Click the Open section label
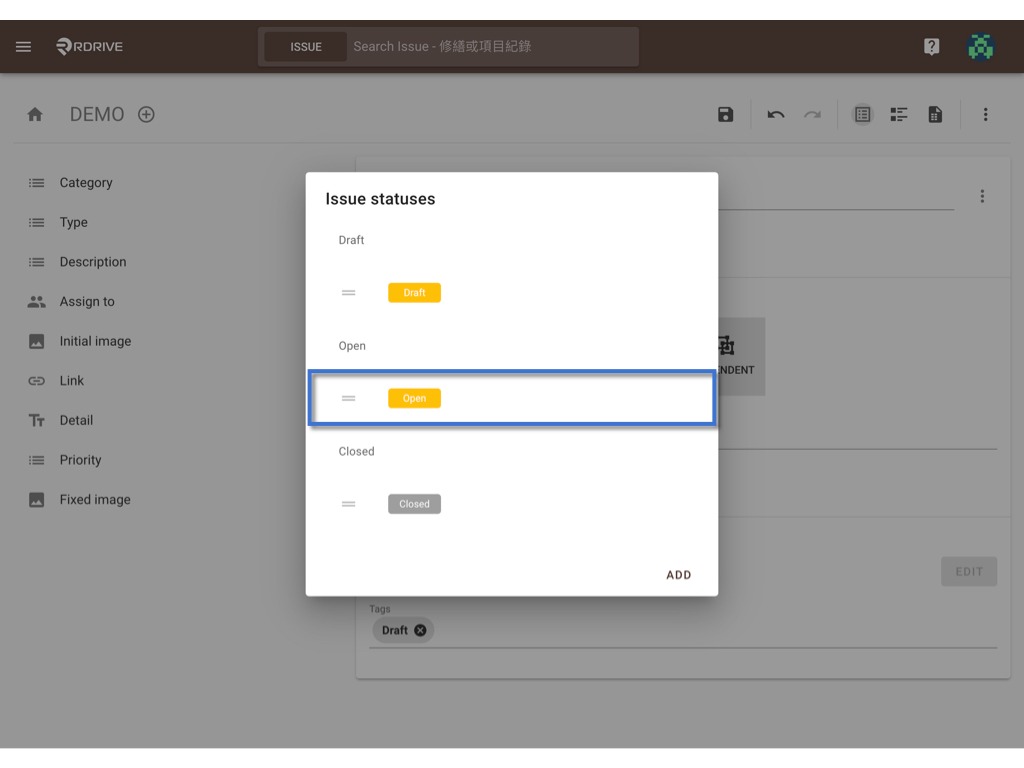Screen dimensions: 1024x768 352,346
